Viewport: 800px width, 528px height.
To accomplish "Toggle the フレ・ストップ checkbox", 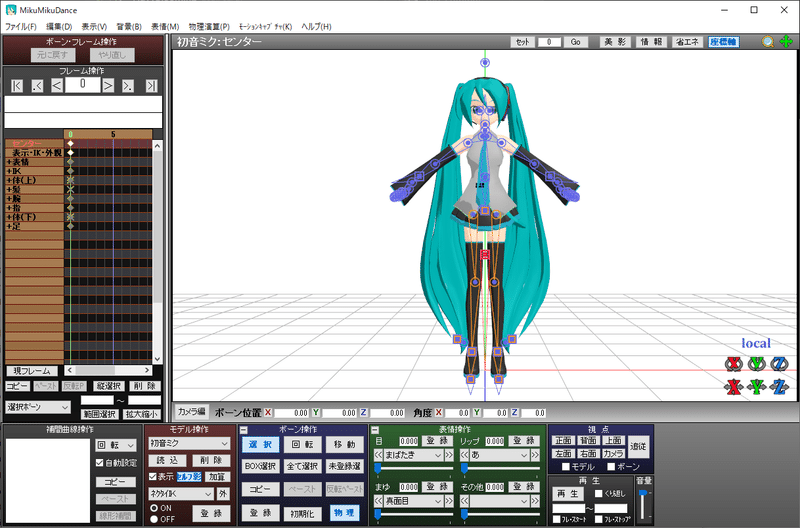I will pyautogui.click(x=599, y=519).
